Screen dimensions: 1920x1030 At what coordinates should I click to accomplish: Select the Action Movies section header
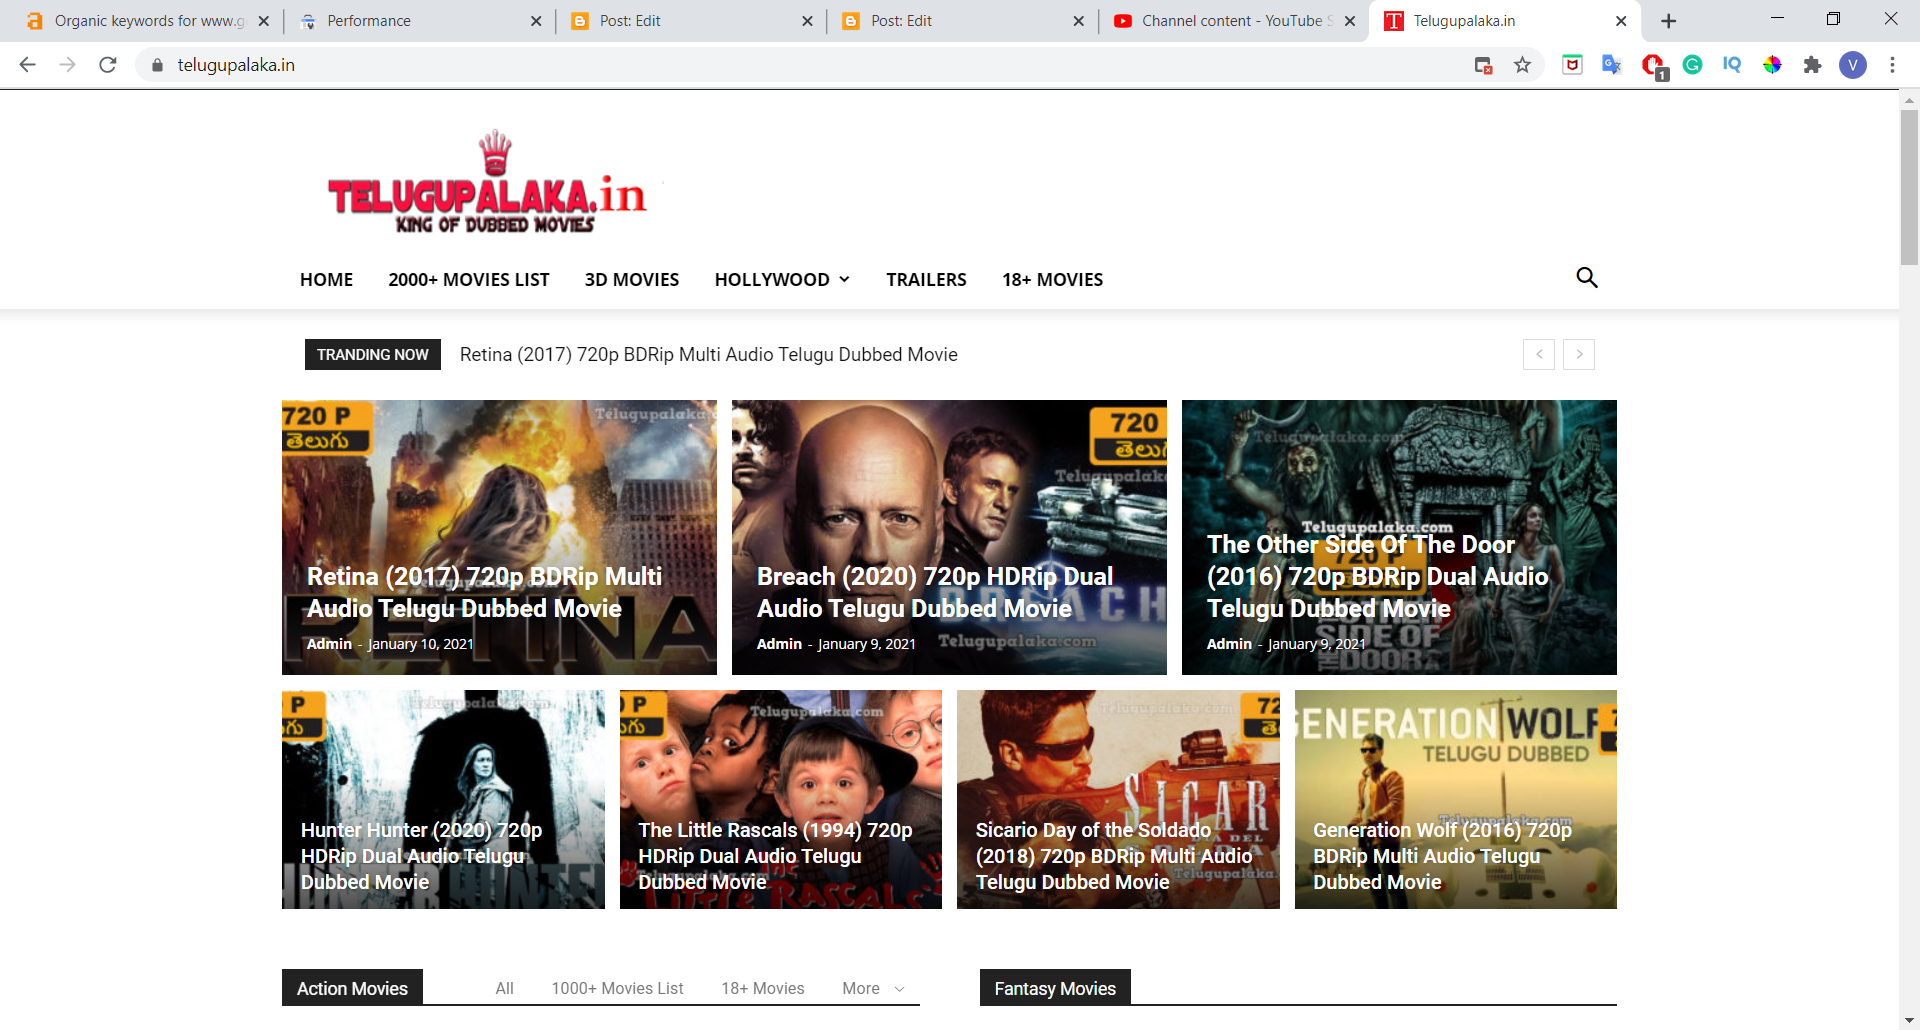tap(352, 988)
